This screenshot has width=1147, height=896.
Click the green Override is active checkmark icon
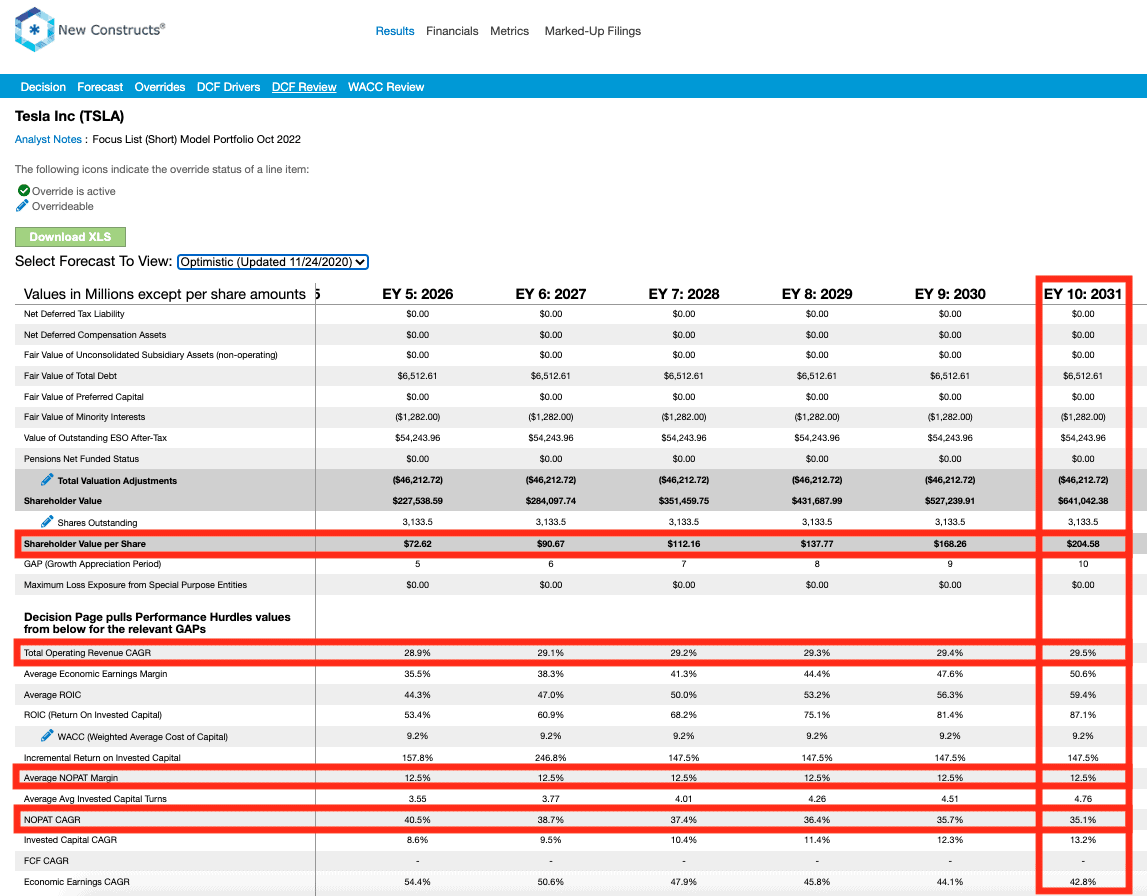coord(23,190)
